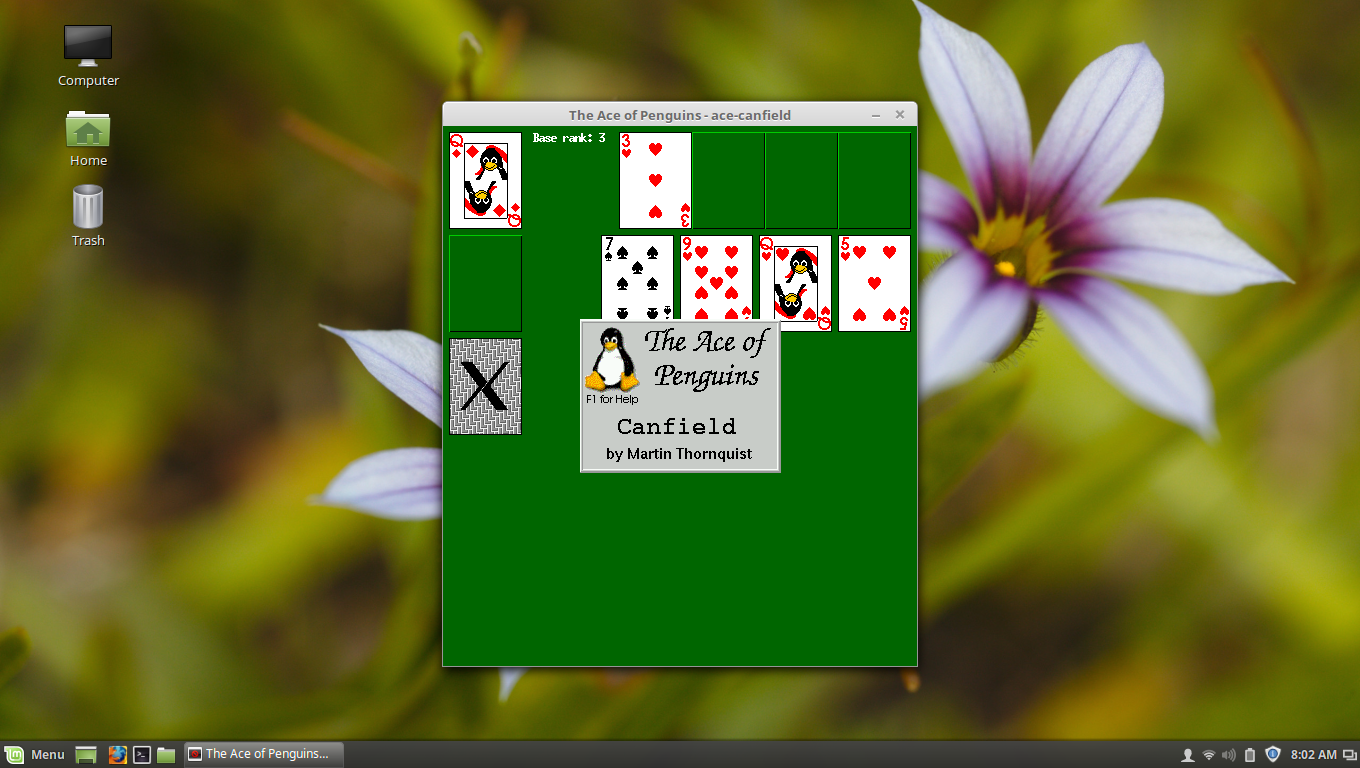The image size is (1360, 768).
Task: Launch Firefox from the taskbar
Action: (117, 755)
